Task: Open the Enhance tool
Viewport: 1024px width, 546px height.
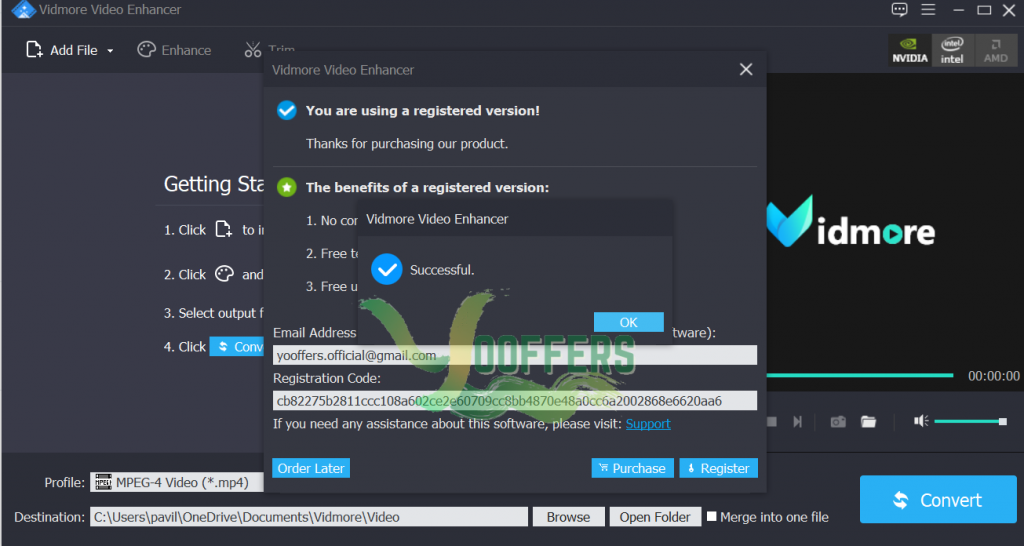Action: click(174, 50)
